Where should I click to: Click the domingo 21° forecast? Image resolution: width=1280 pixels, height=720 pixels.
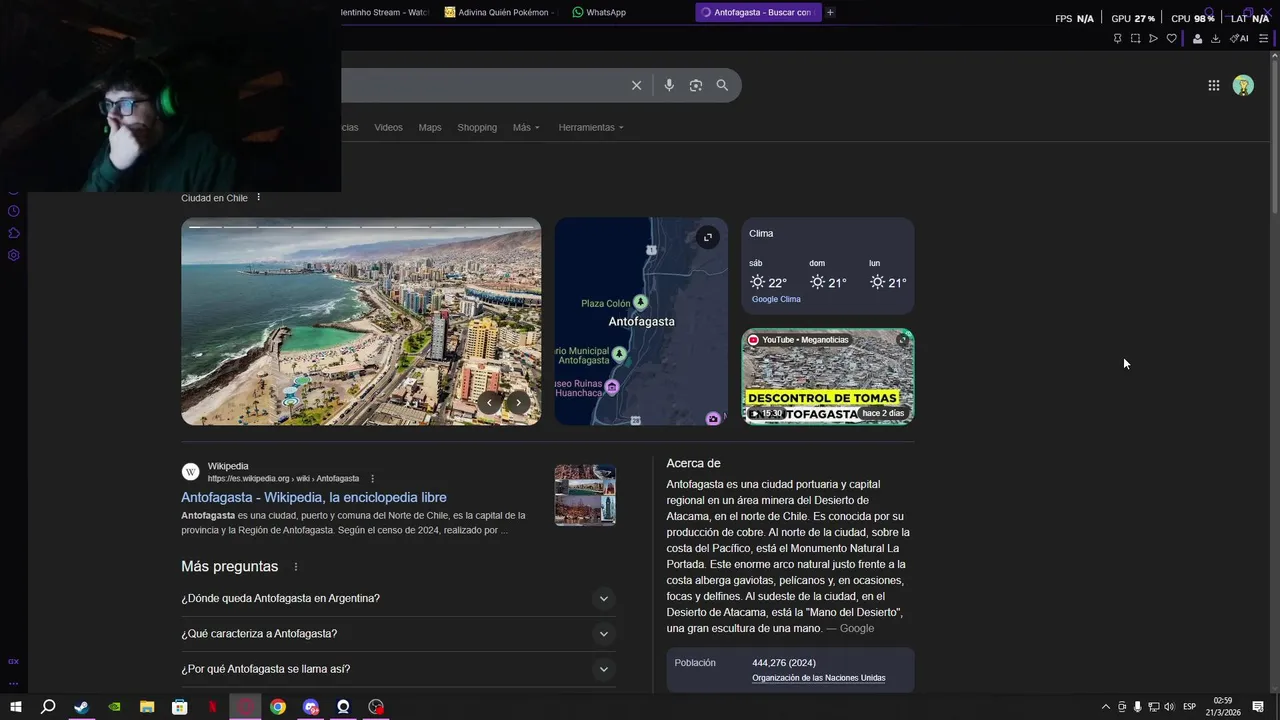click(828, 276)
